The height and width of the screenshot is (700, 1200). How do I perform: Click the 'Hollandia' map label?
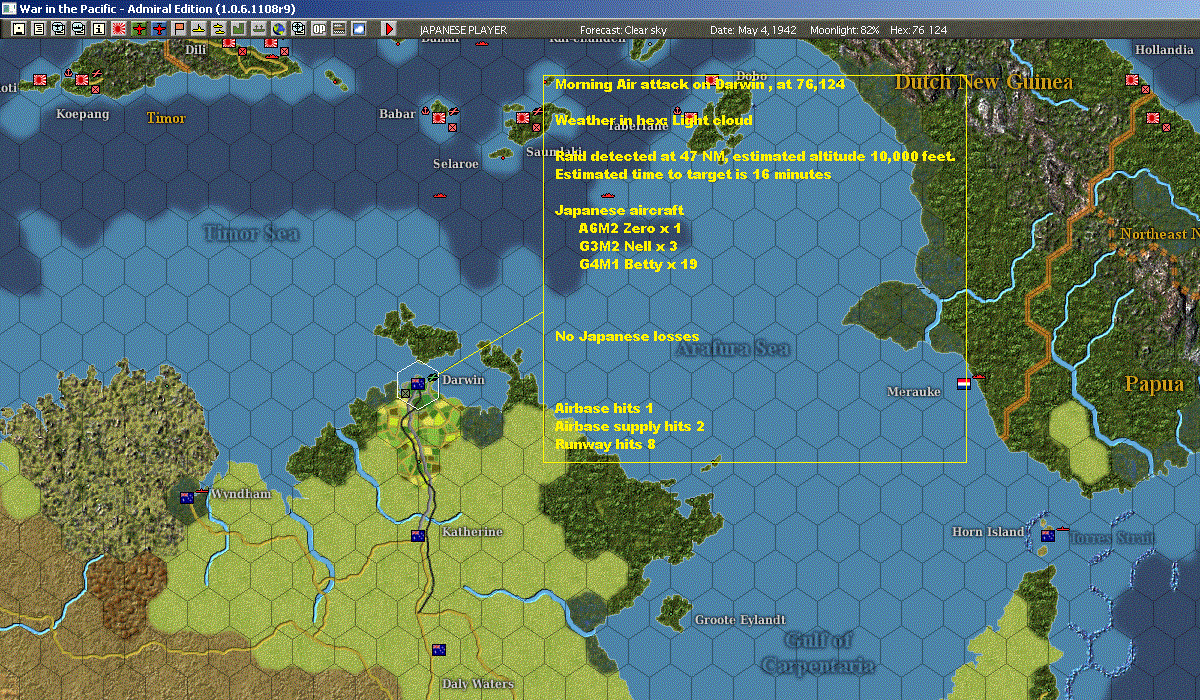(x=1164, y=49)
